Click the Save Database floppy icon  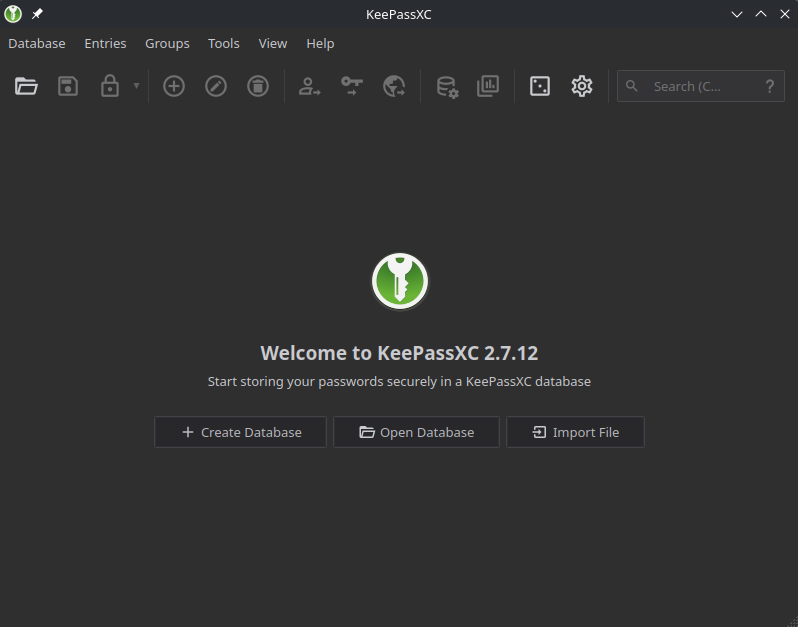68,86
